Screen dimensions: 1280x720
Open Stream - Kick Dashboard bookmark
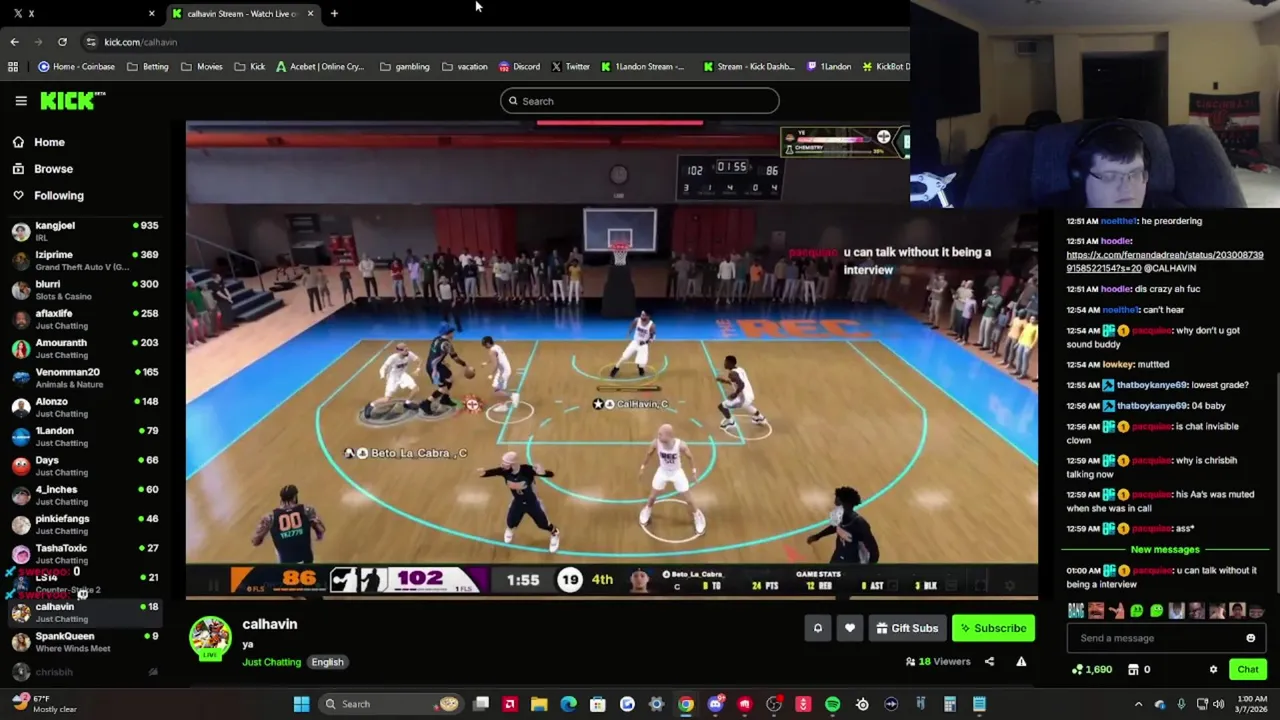(749, 67)
